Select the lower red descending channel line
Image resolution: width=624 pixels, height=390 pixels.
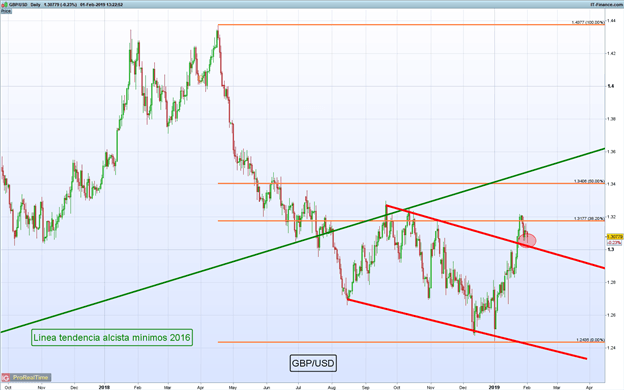pyautogui.click(x=466, y=329)
